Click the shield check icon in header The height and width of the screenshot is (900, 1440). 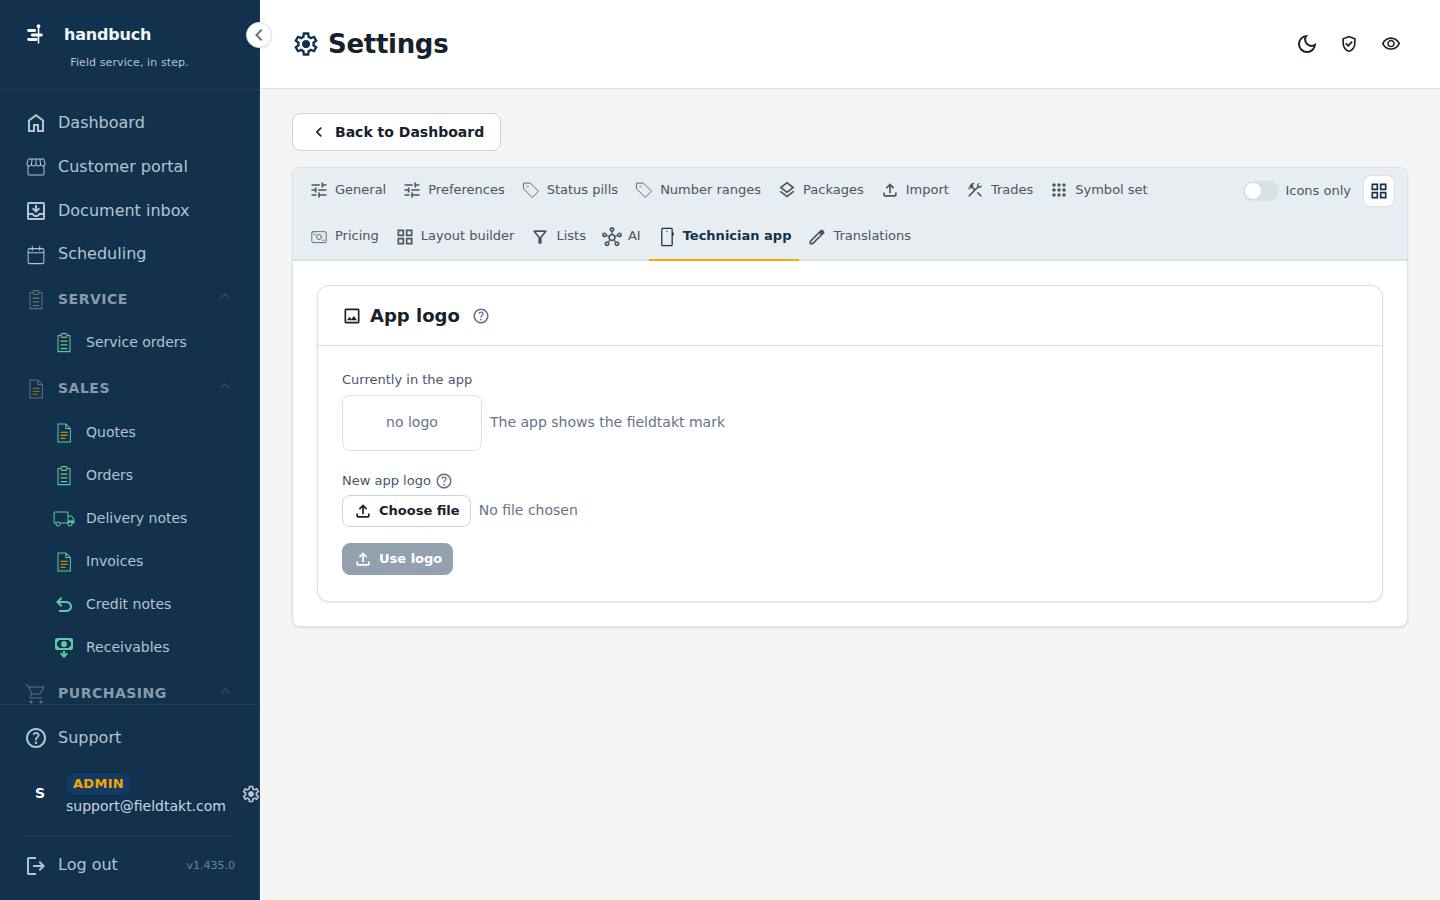(x=1349, y=44)
